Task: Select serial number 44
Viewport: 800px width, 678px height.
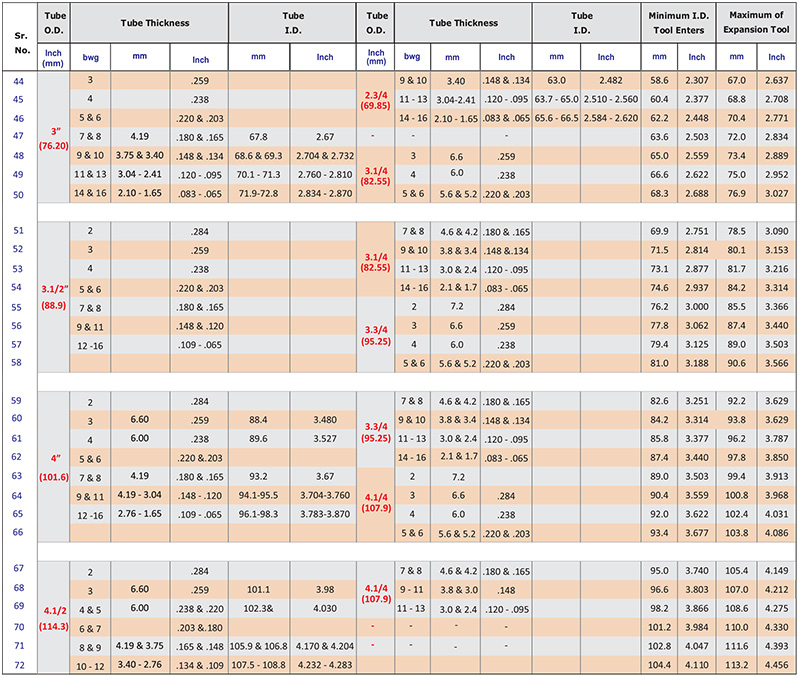Action: pyautogui.click(x=18, y=81)
